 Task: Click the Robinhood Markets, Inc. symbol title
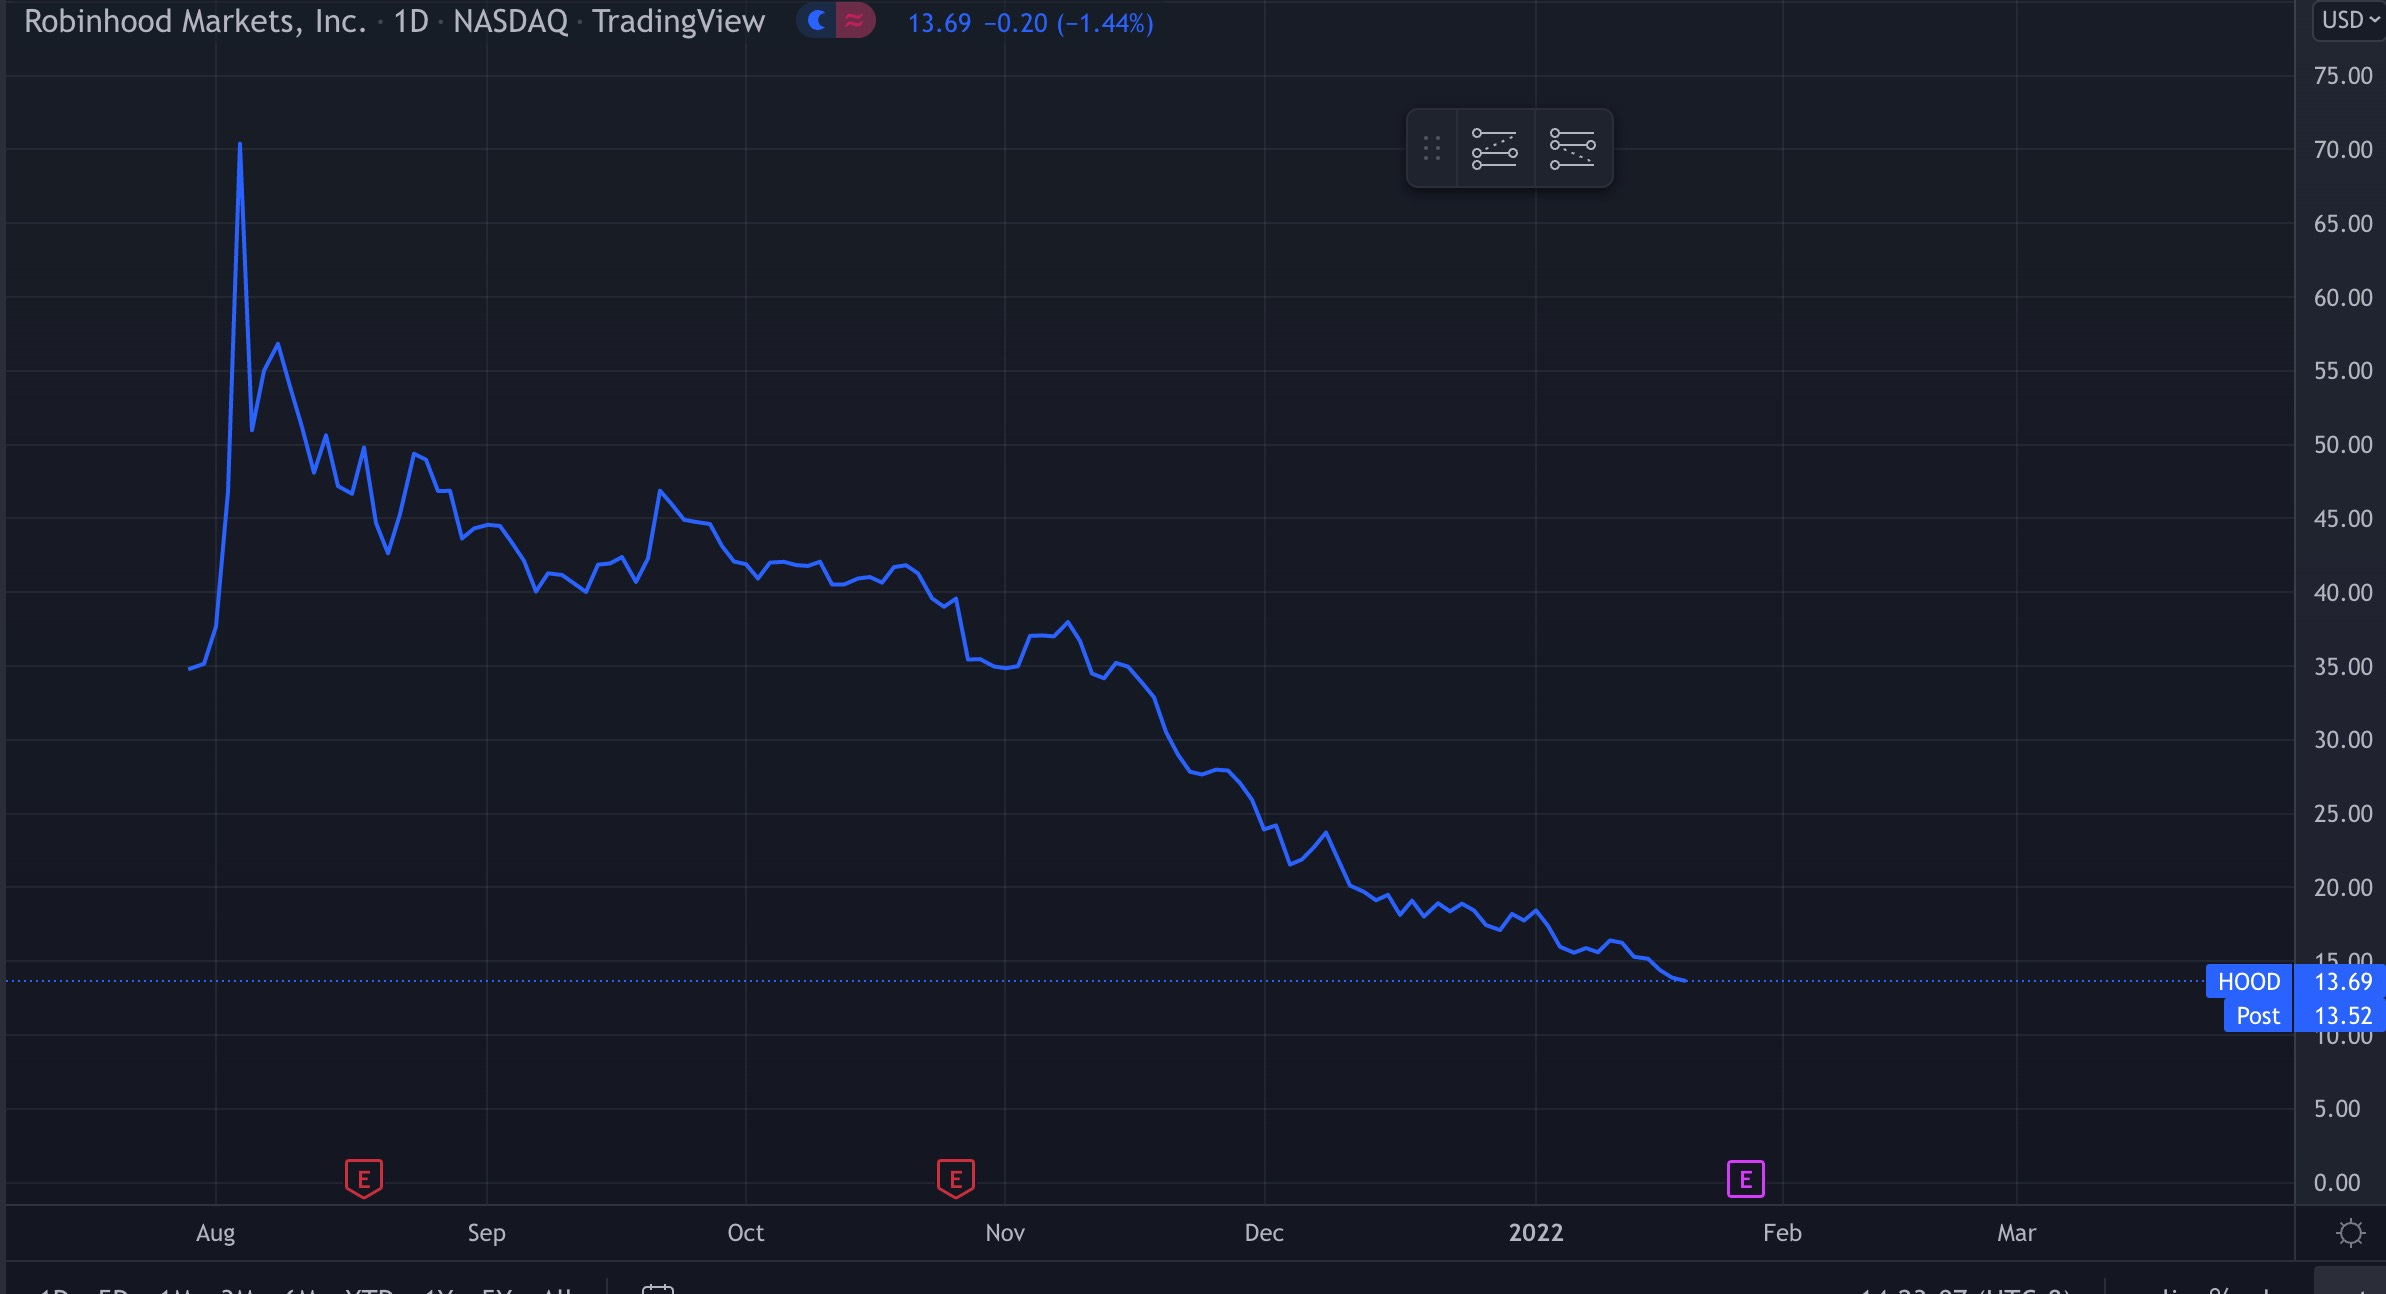tap(195, 21)
